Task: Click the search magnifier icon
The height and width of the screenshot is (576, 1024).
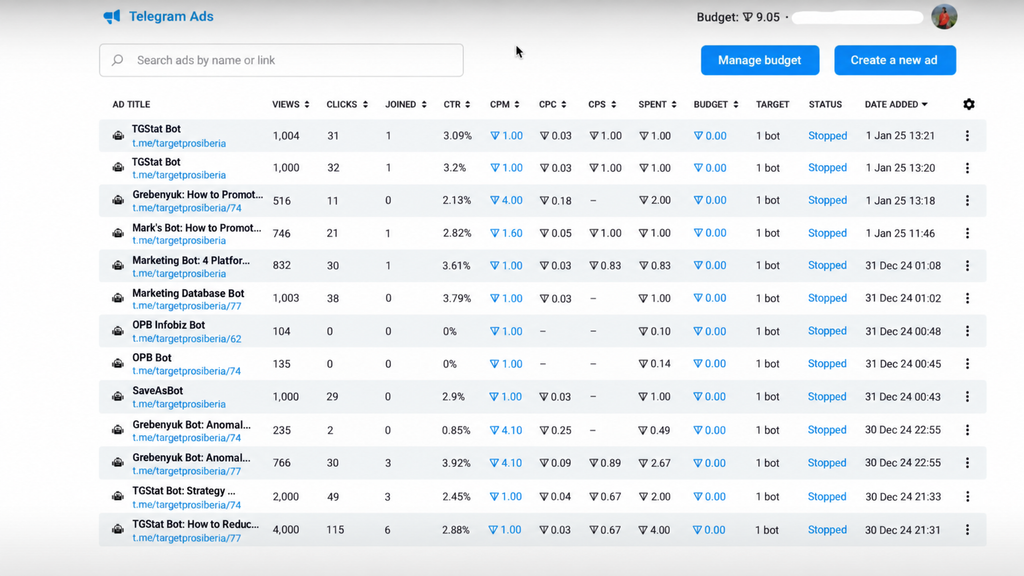Action: 118,60
